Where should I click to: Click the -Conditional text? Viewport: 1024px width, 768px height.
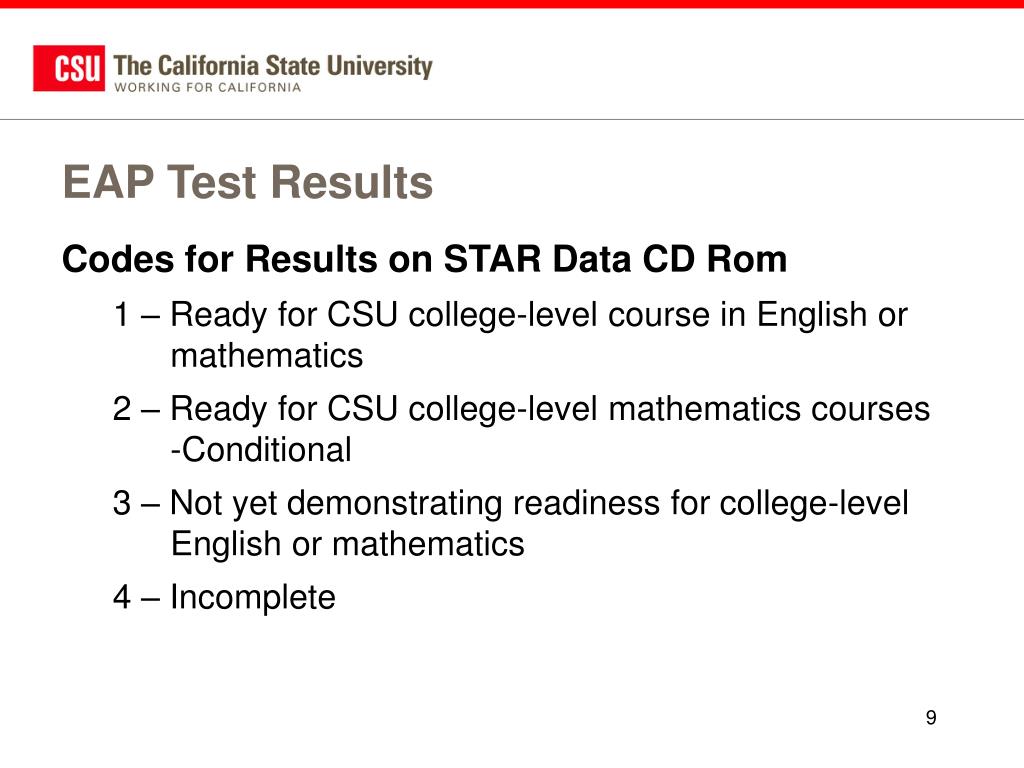click(x=261, y=450)
